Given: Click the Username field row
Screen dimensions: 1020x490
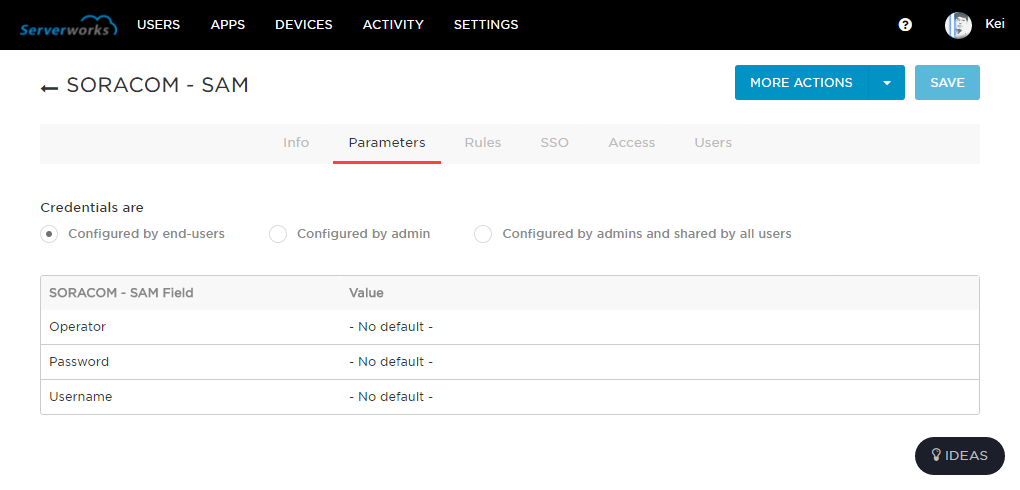Looking at the screenshot, I should (x=510, y=397).
